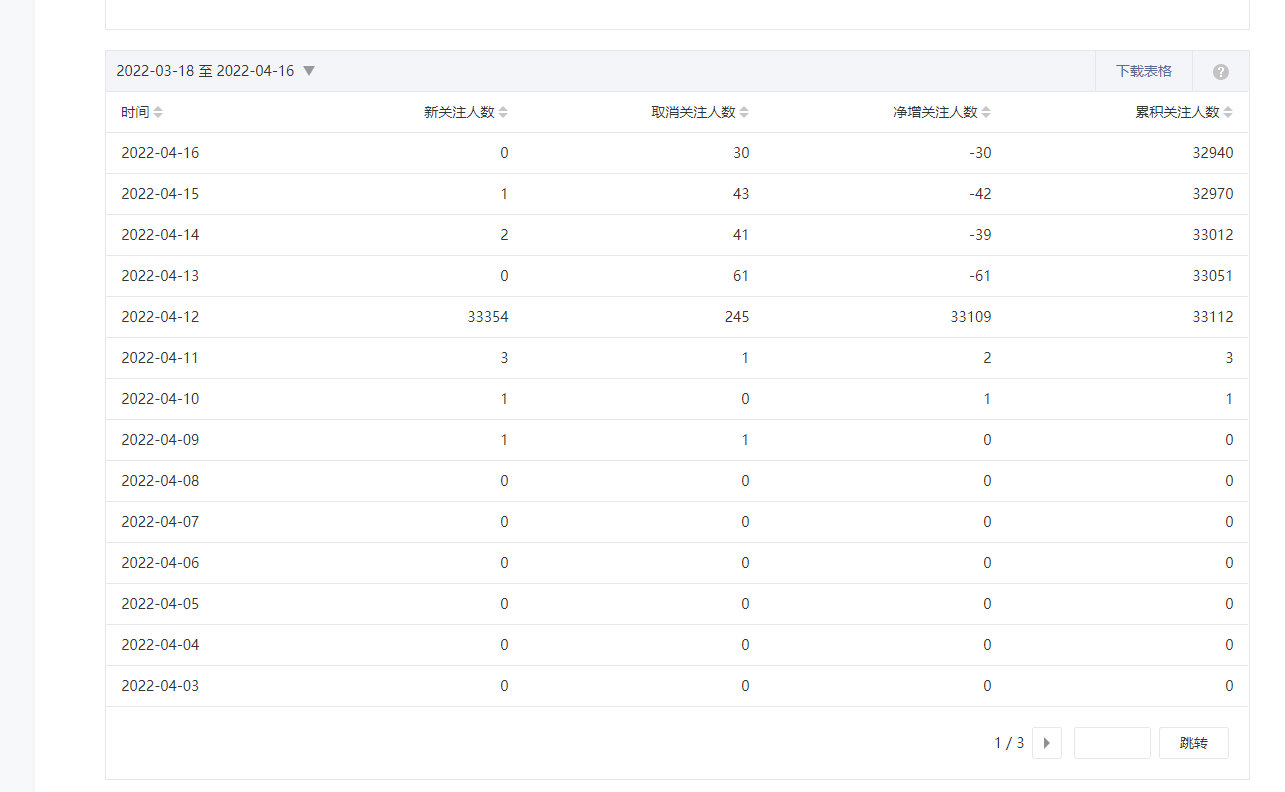
Task: Click the 1 / 3 page indicator
Action: [1008, 743]
